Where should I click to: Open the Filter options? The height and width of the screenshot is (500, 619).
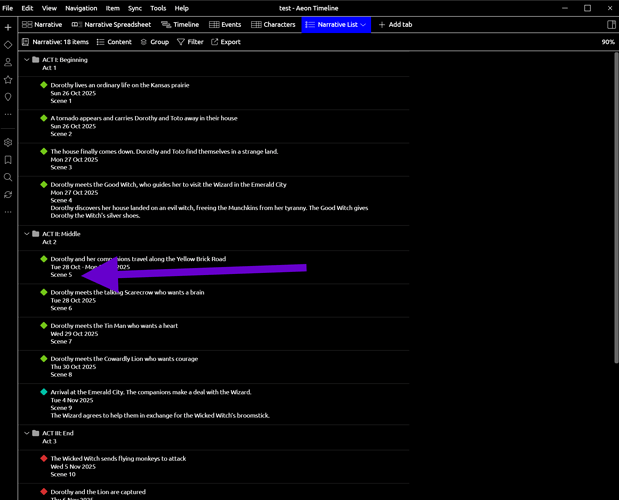[189, 42]
